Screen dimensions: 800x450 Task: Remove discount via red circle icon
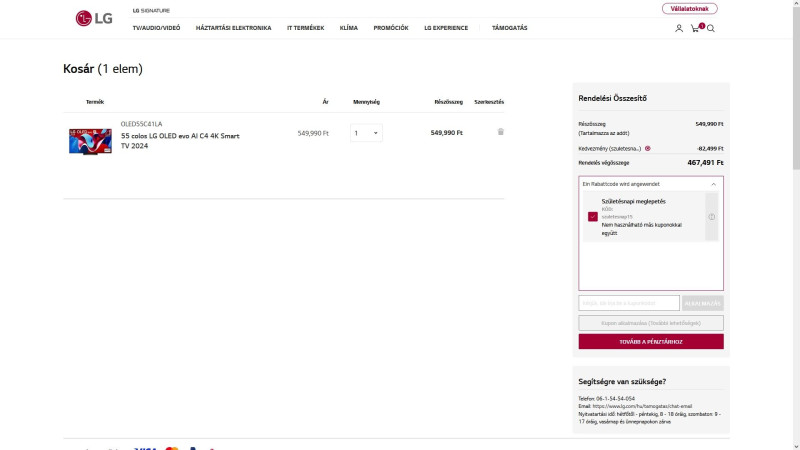click(647, 148)
